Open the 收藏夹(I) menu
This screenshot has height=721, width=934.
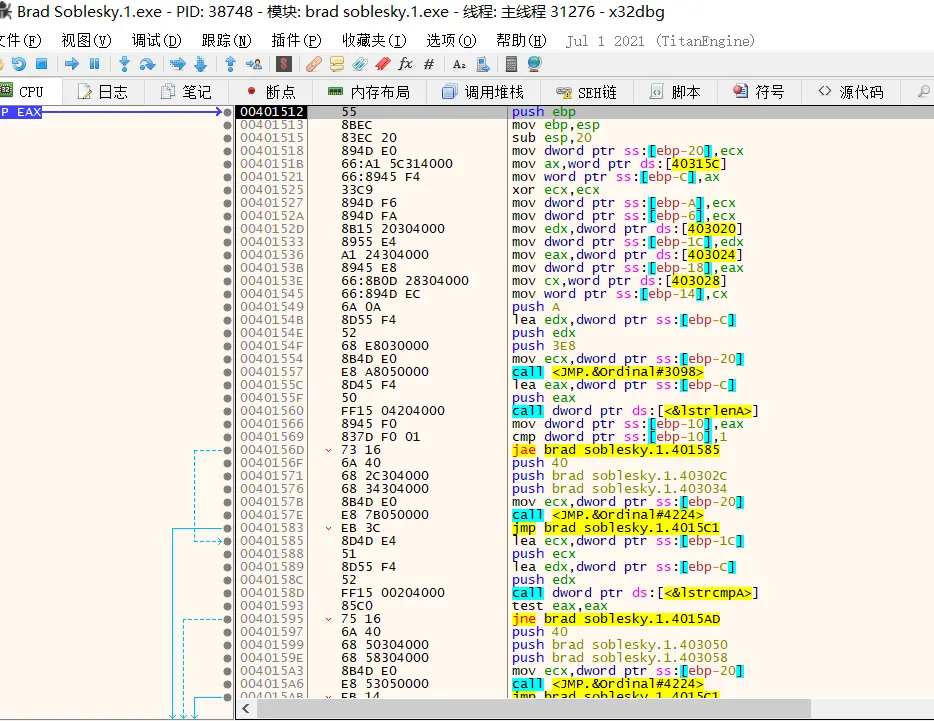click(374, 41)
